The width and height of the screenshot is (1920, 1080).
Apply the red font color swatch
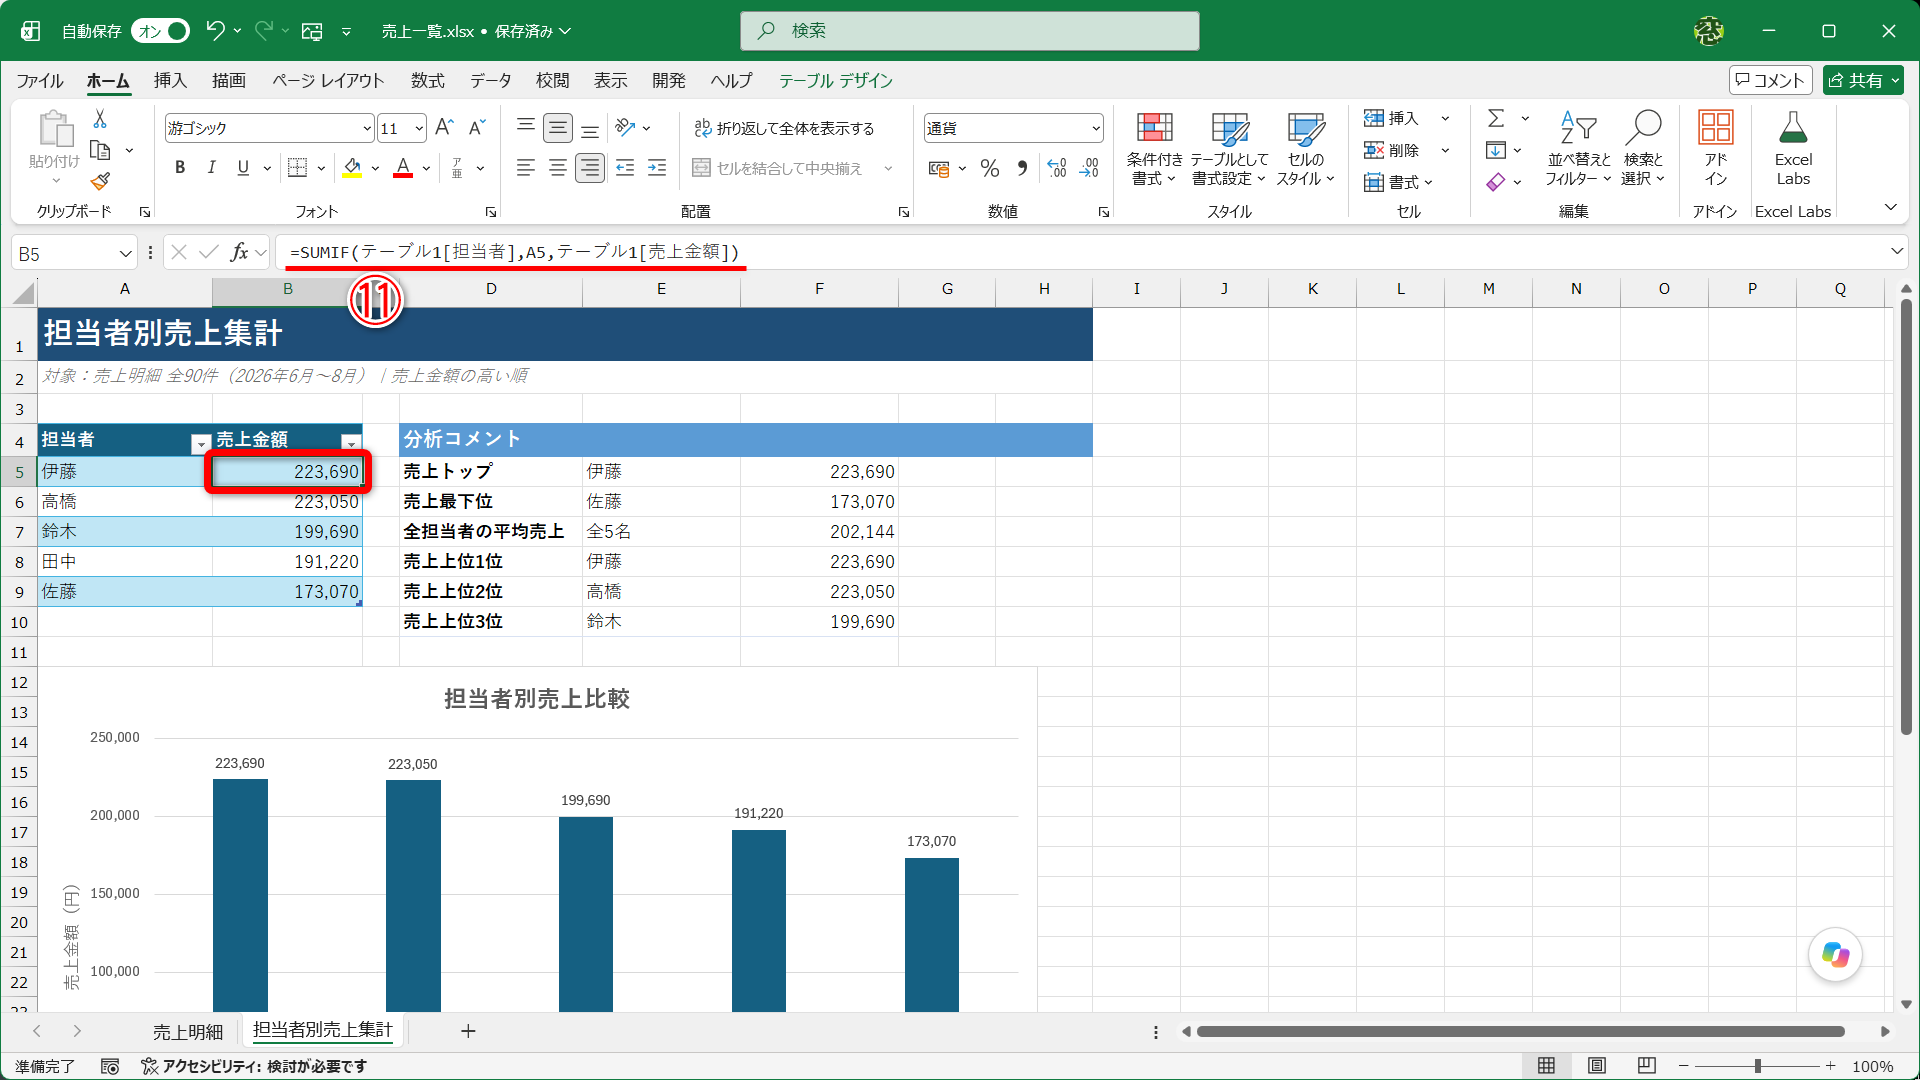click(403, 168)
